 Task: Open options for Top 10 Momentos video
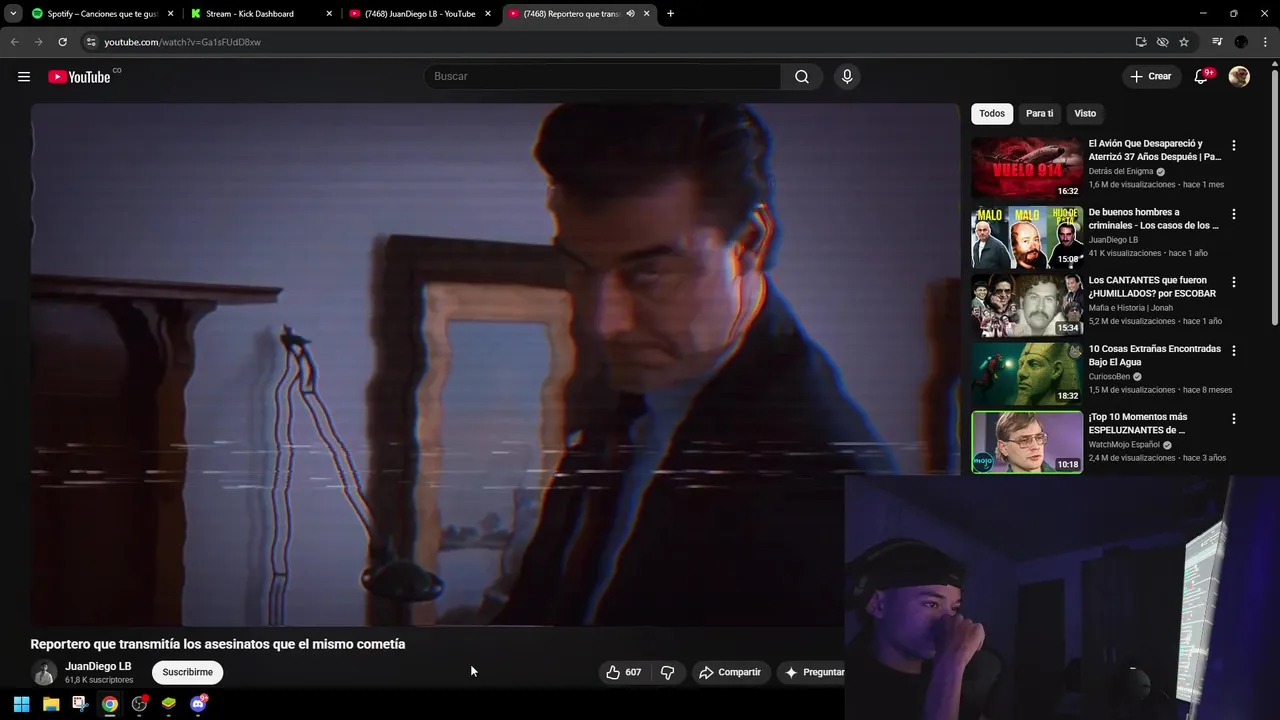[1233, 419]
